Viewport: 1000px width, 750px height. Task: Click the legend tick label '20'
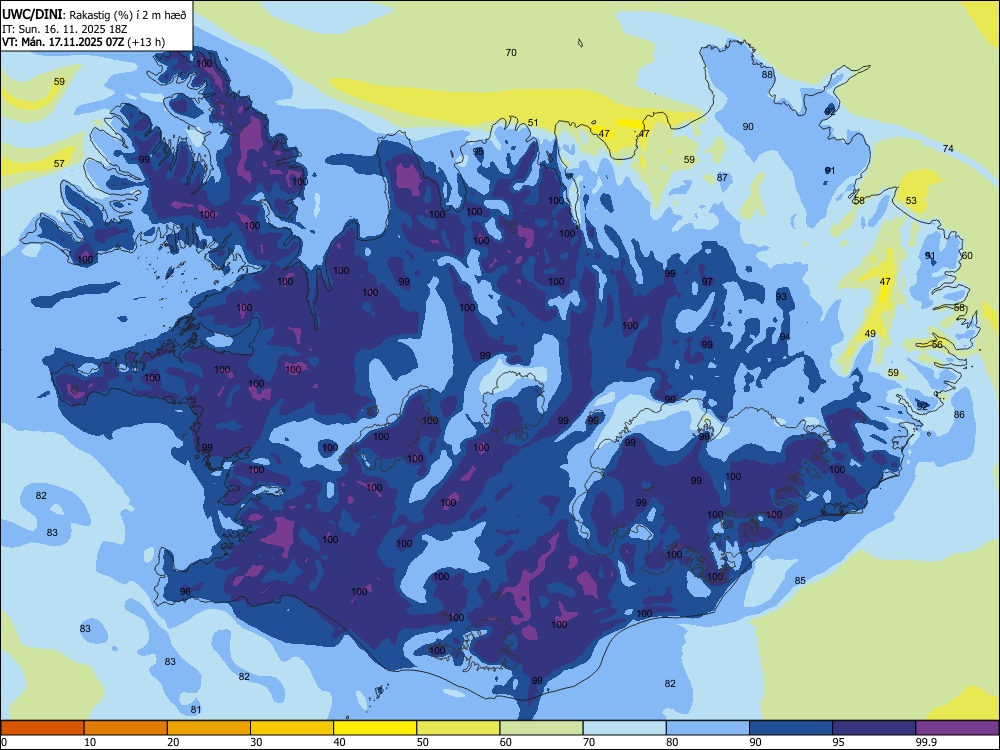173,742
